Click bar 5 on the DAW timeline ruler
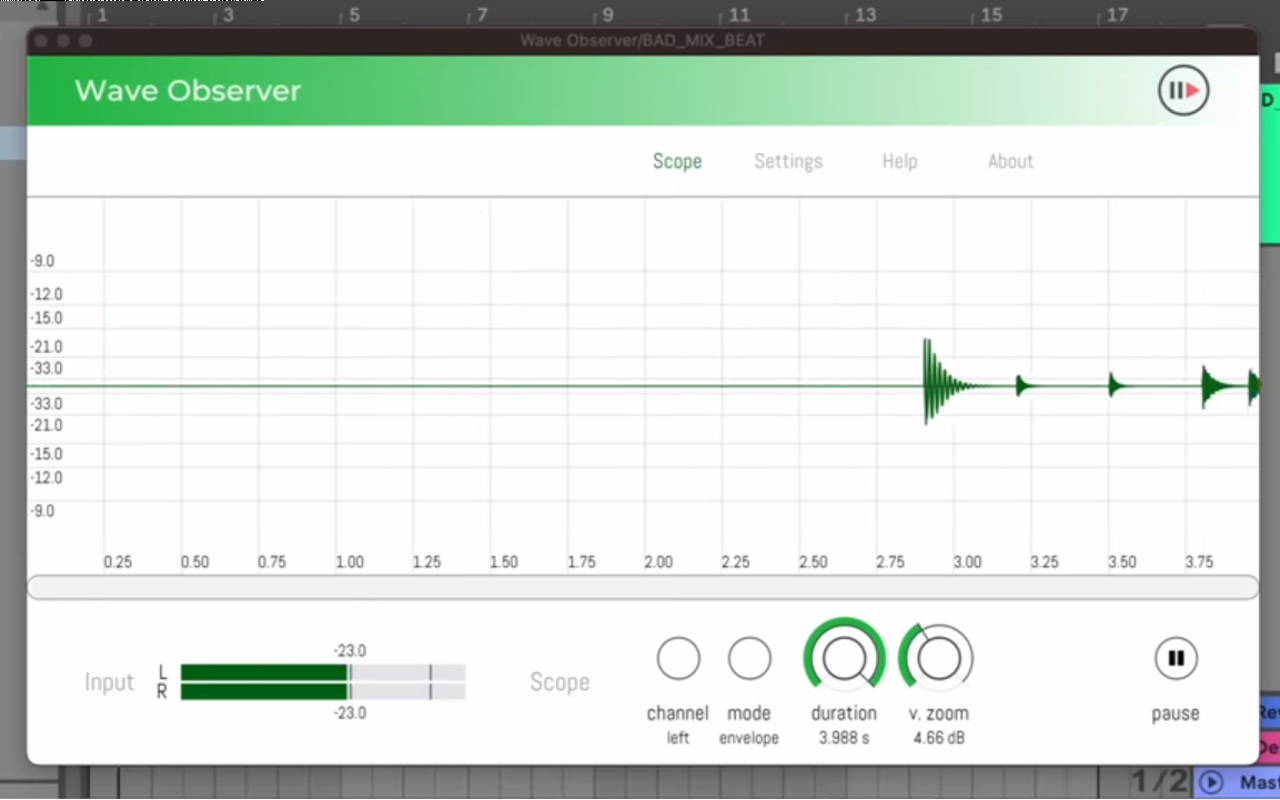This screenshot has width=1280, height=800. tap(354, 15)
